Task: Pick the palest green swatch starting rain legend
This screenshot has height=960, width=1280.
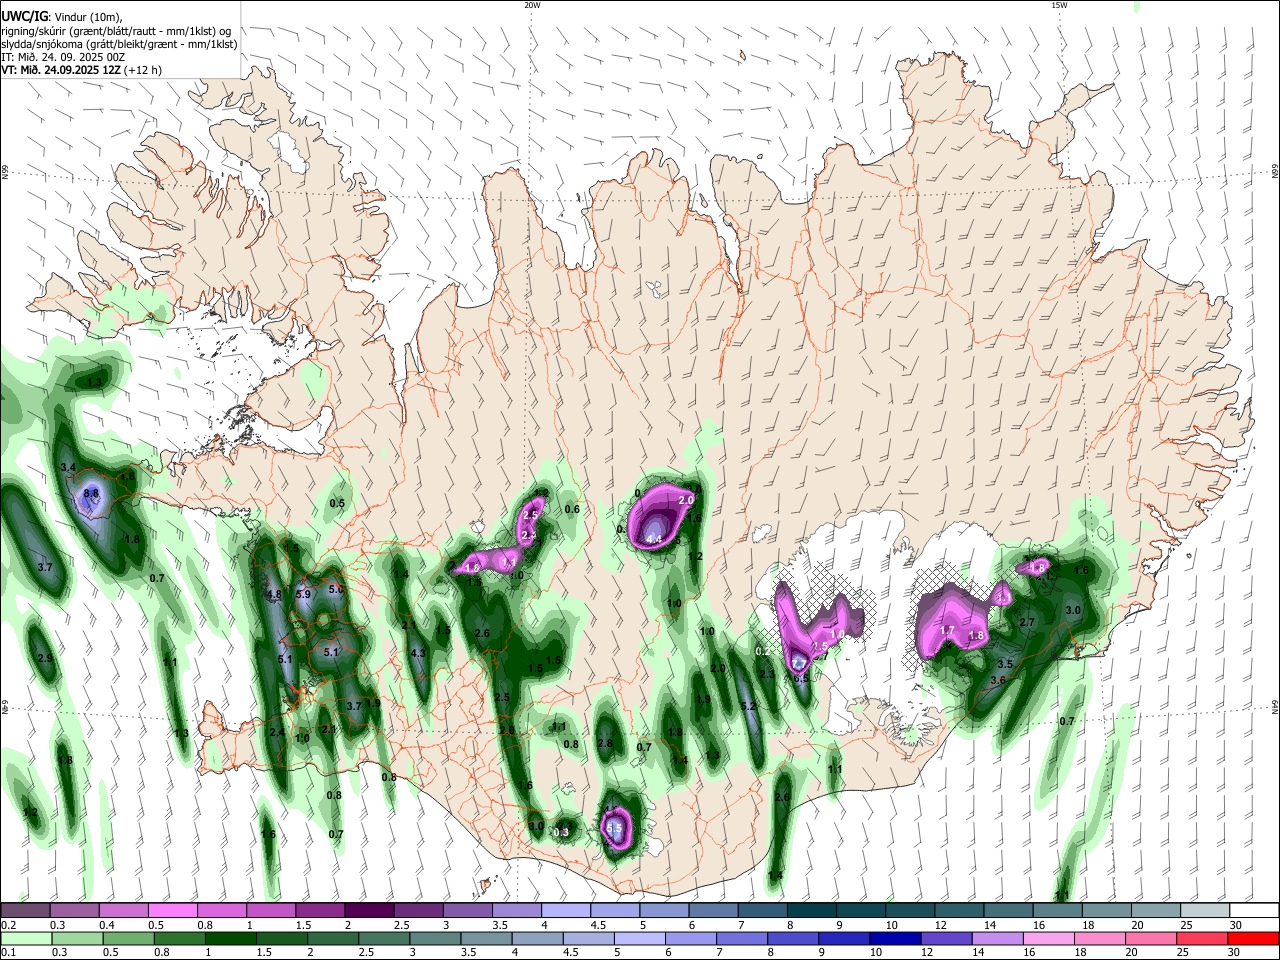Action: click(25, 939)
